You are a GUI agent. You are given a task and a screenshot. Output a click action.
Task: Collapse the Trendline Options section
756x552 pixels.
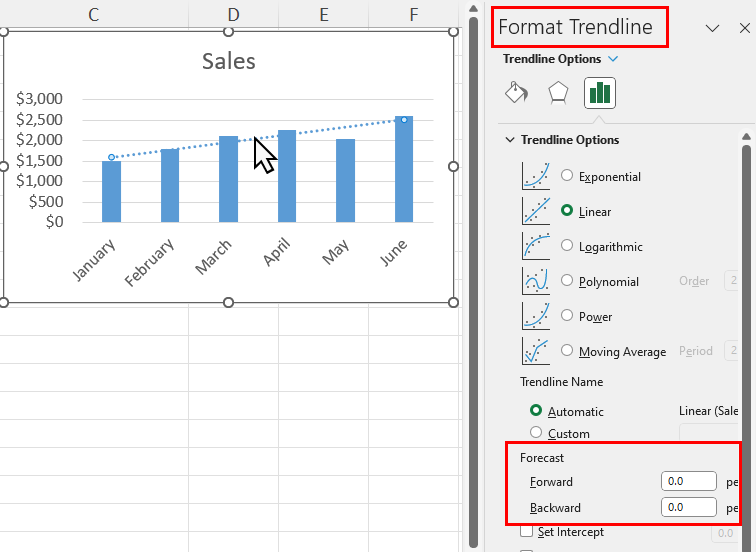tap(510, 140)
